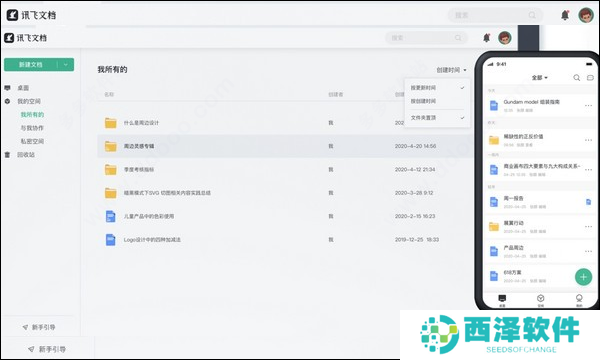This screenshot has height=360, width=600.
Task: Select 私密空间 in the sidebar
Action: click(32, 141)
